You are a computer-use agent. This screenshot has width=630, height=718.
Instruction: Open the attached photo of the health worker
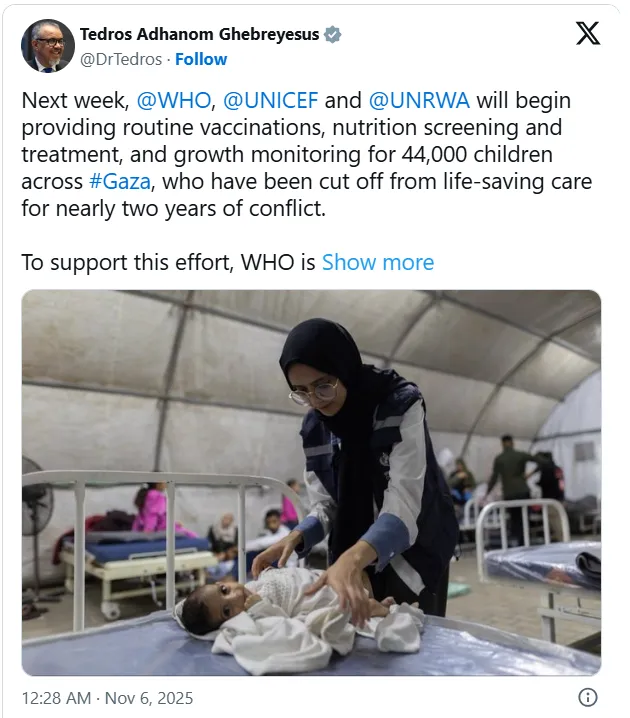311,483
